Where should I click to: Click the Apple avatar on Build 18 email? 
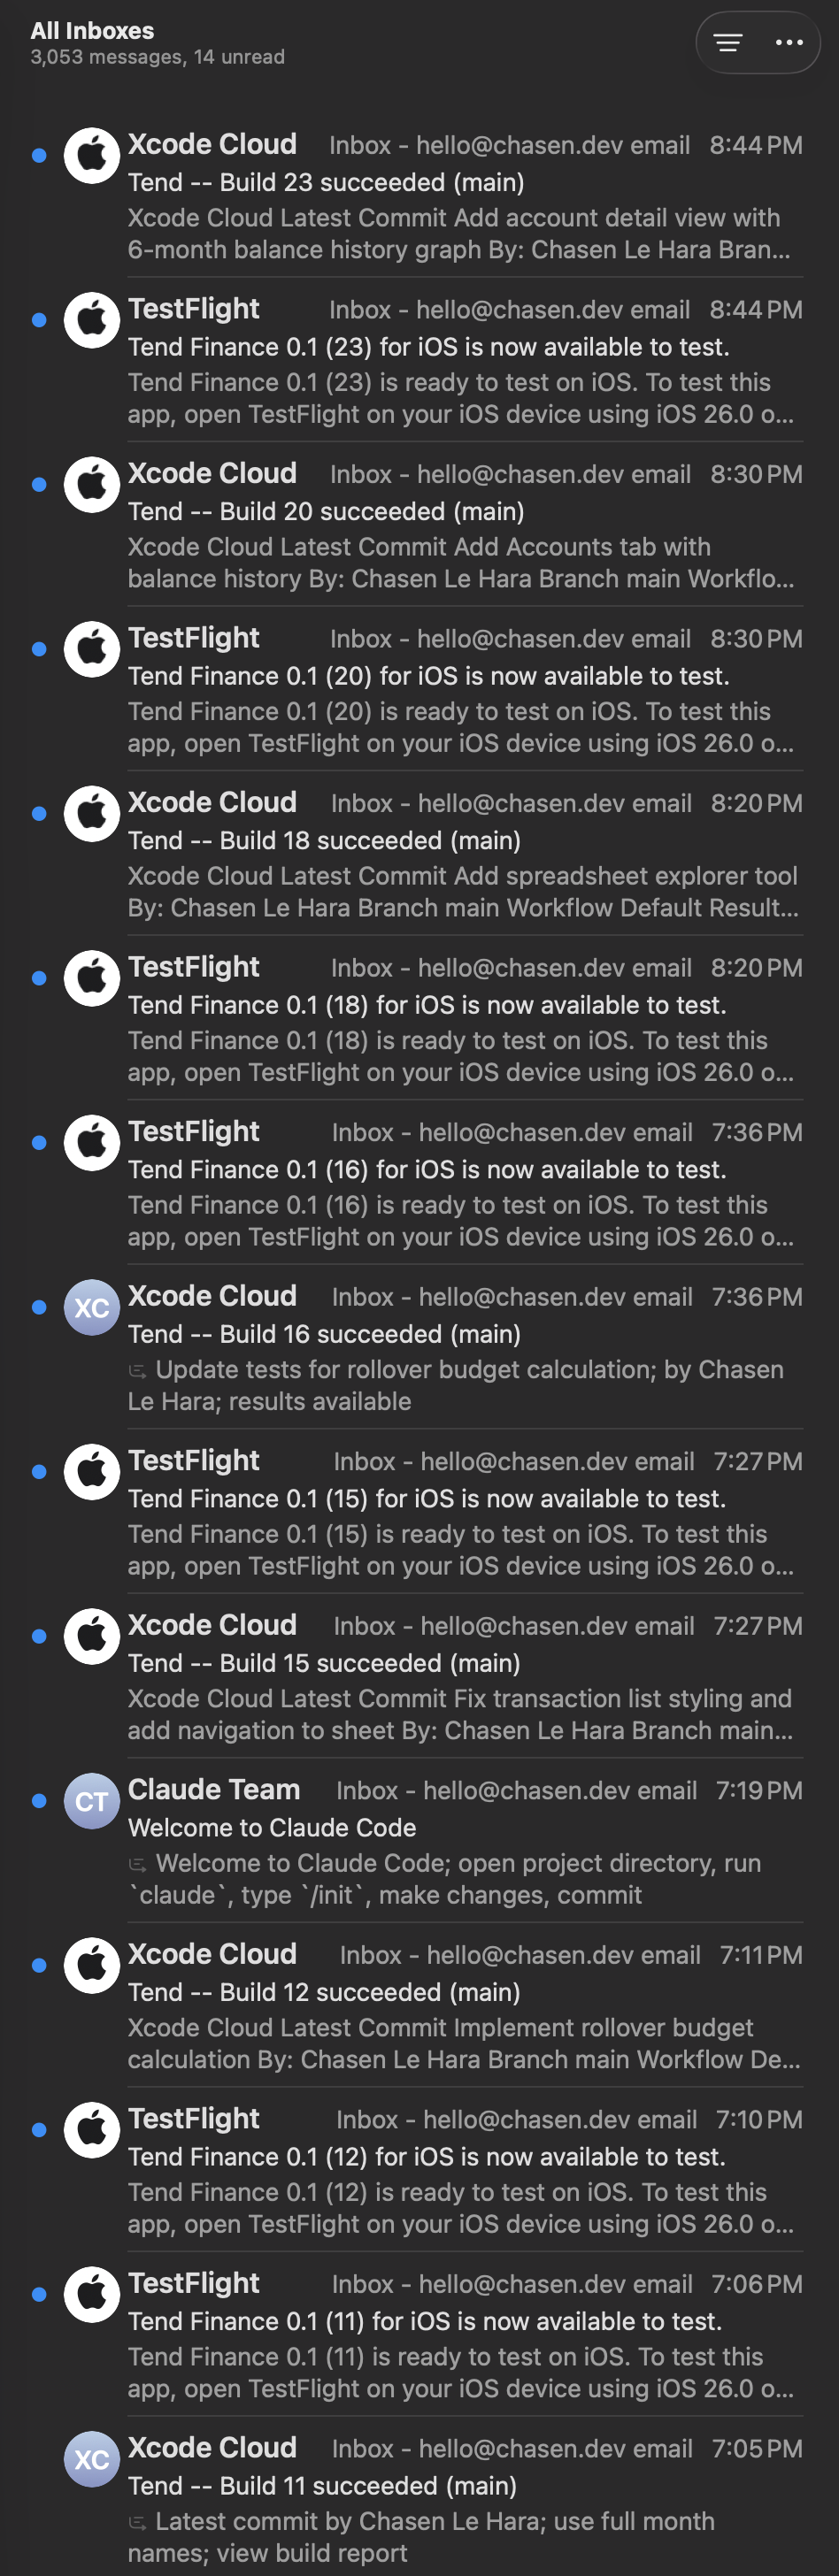(x=91, y=814)
